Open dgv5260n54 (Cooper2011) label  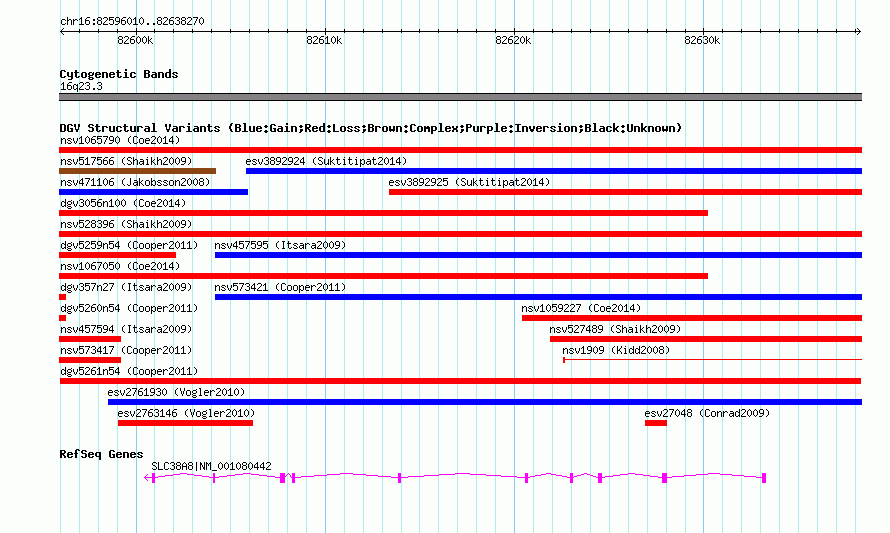[129, 308]
